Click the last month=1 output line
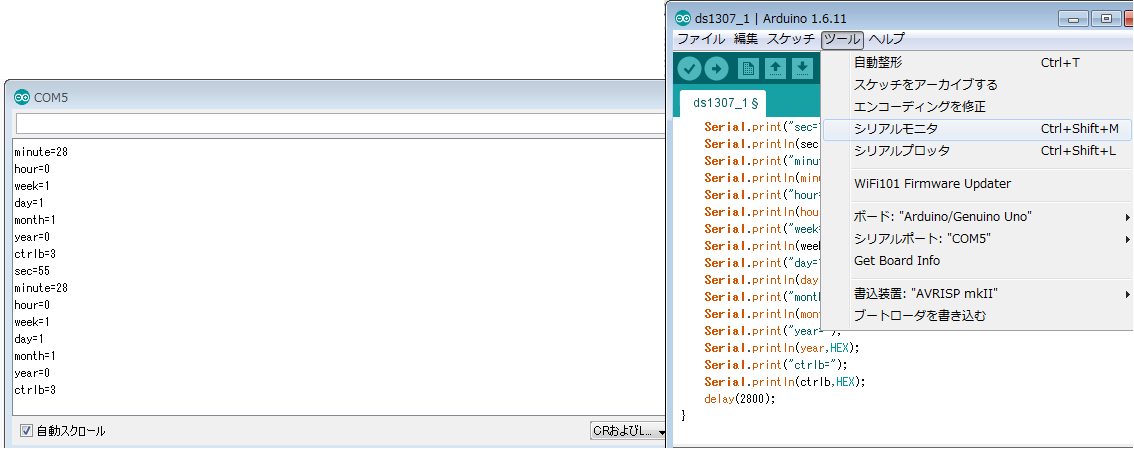This screenshot has height=449, width=1134. point(35,356)
